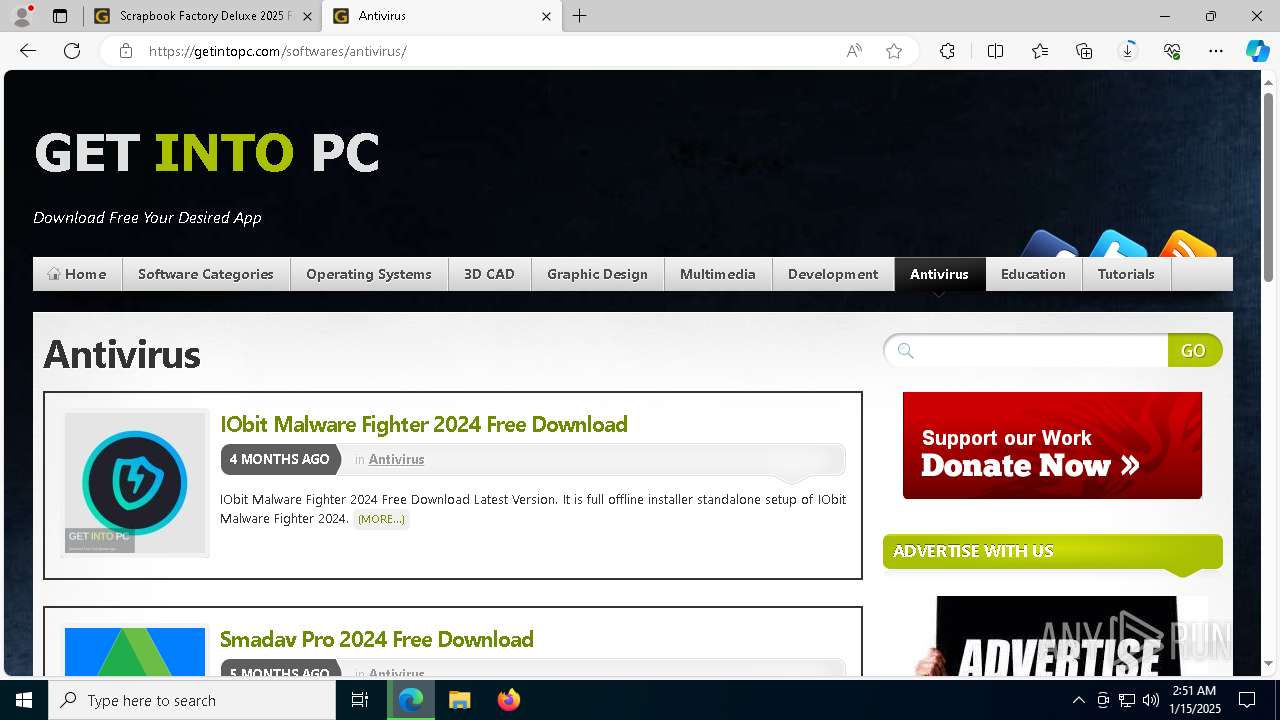
Task: Click the RSS feed icon
Action: [1188, 244]
